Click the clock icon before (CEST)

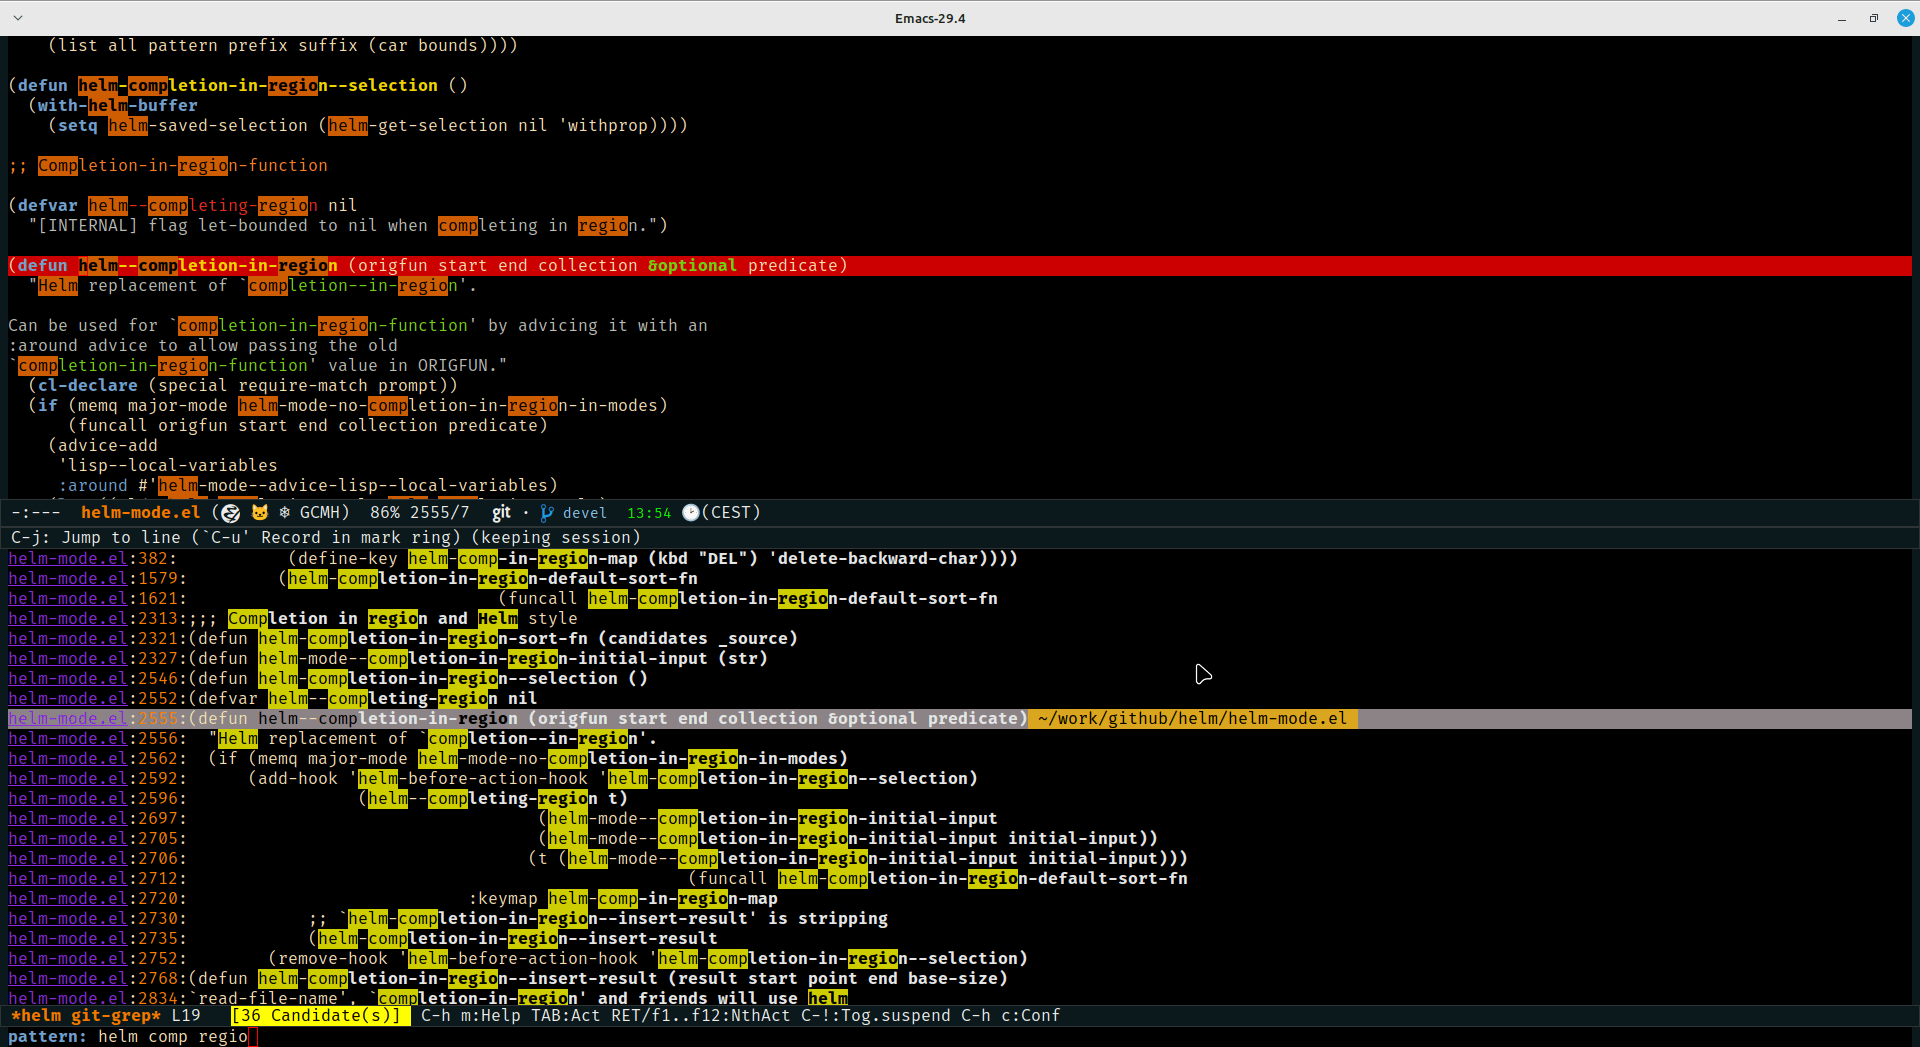pos(690,512)
